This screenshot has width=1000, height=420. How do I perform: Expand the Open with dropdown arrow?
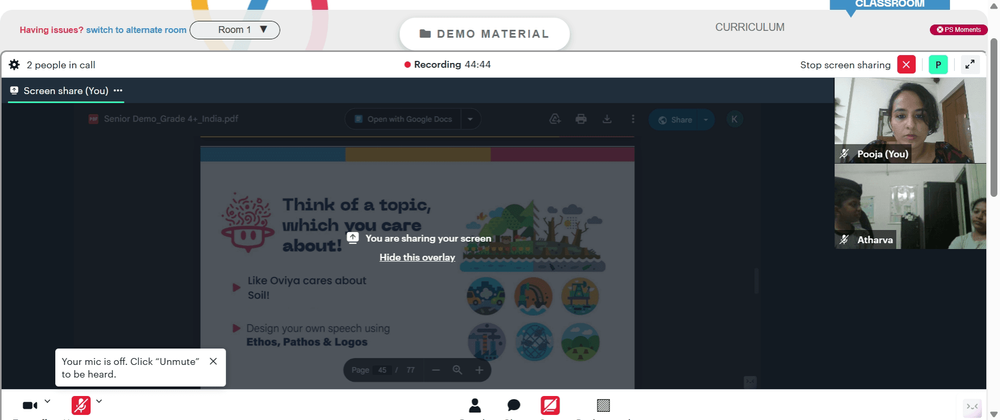point(471,119)
